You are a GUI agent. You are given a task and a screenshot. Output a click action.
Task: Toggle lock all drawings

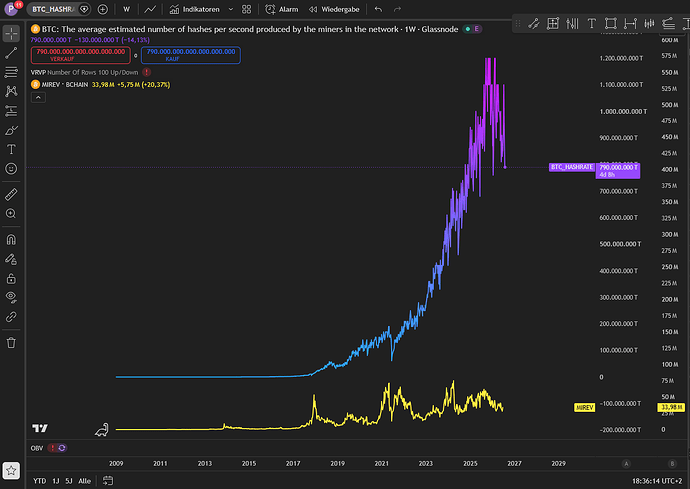pyautogui.click(x=11, y=278)
